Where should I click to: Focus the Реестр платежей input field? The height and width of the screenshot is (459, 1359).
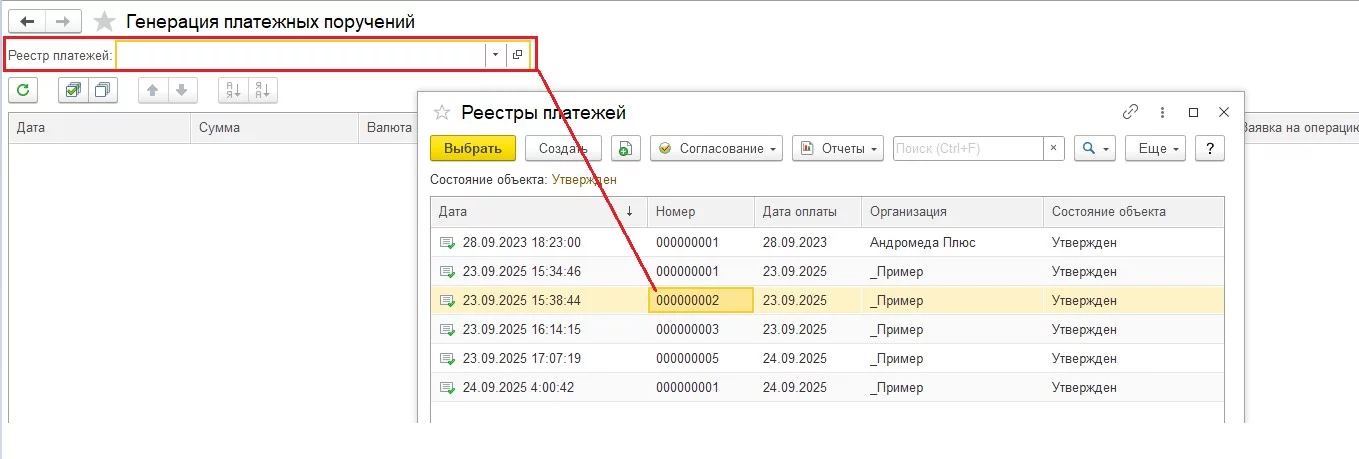(x=301, y=55)
